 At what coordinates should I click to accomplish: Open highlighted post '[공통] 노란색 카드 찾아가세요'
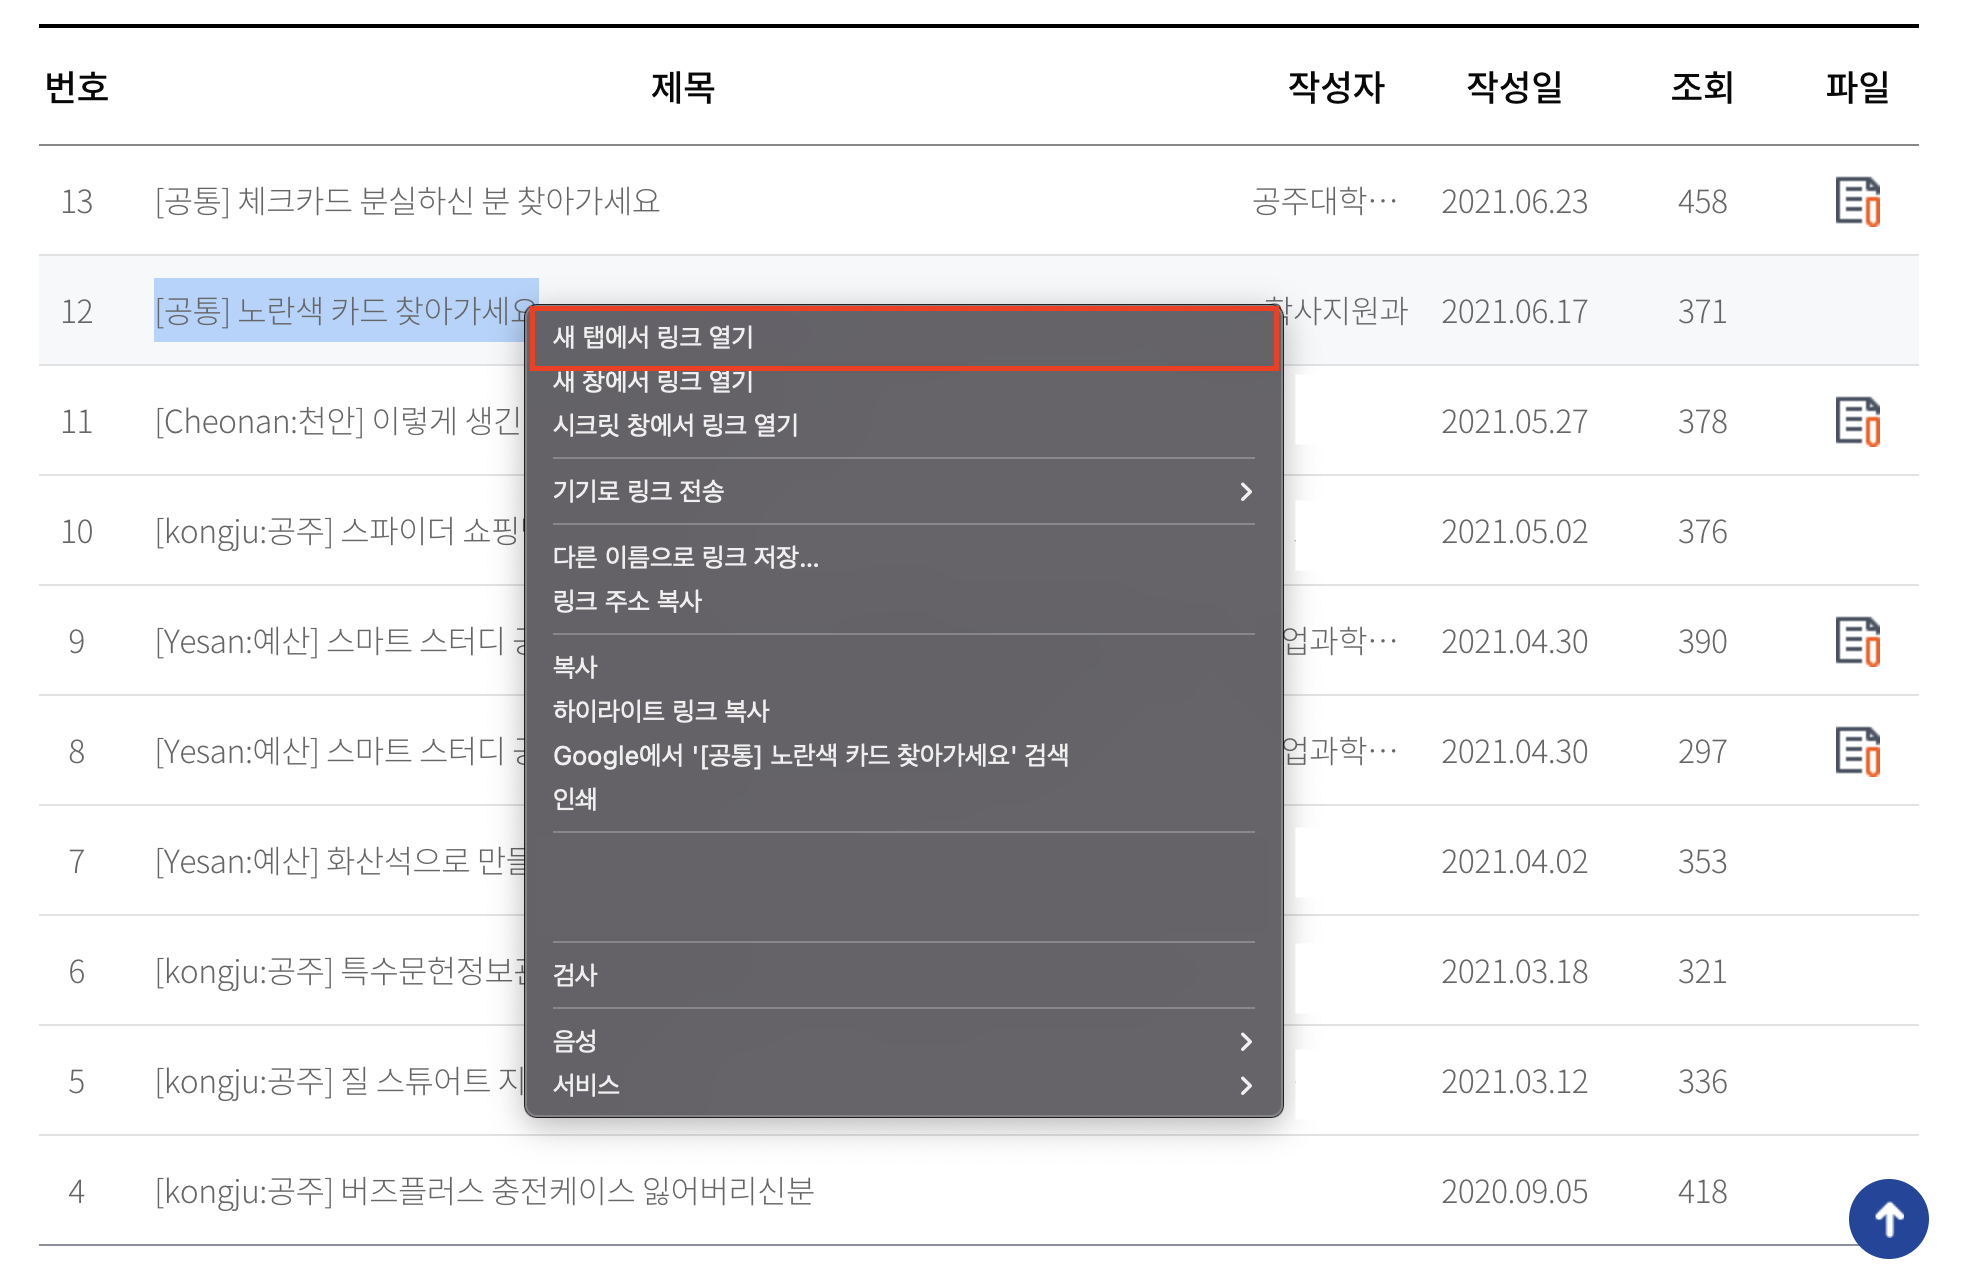(x=340, y=311)
